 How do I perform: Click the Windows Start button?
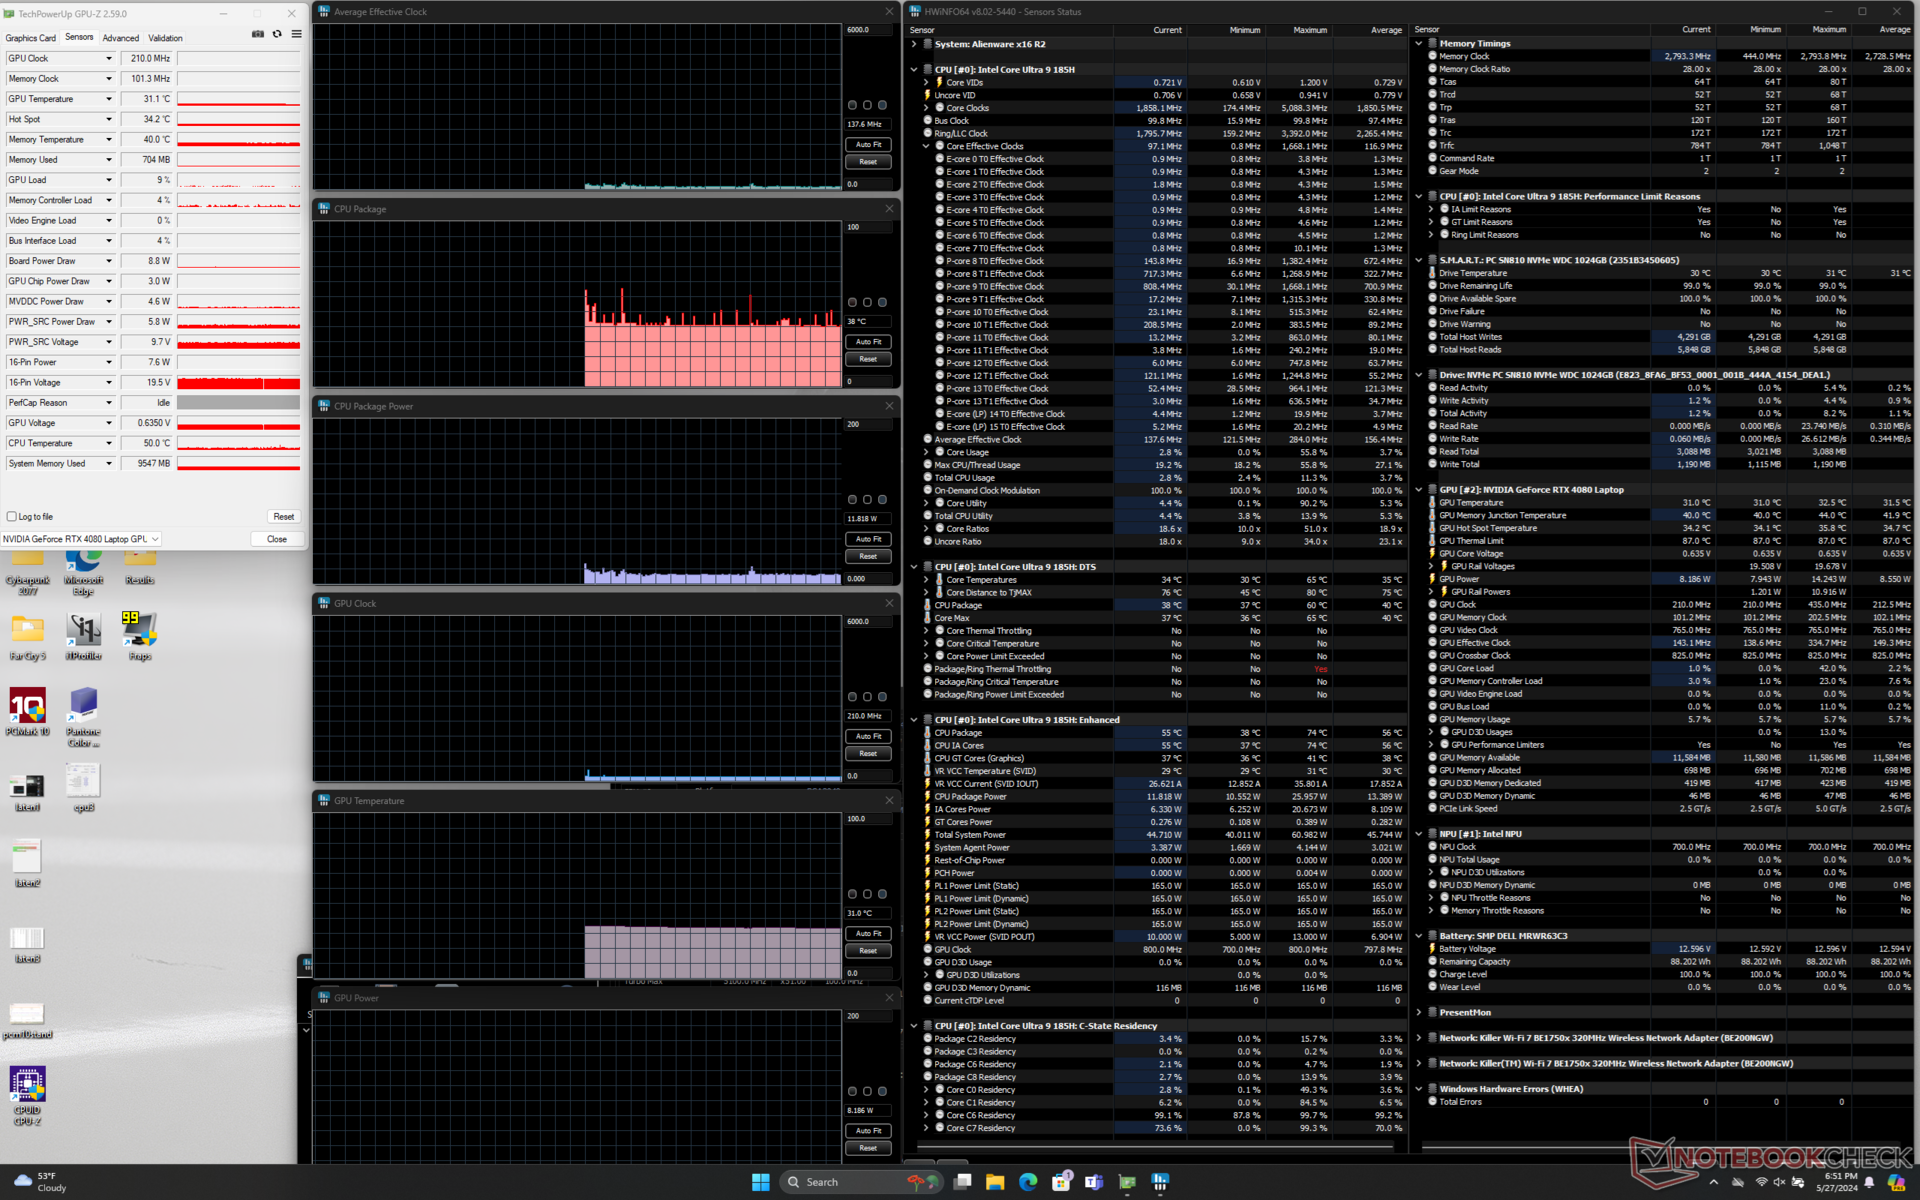pyautogui.click(x=760, y=1182)
